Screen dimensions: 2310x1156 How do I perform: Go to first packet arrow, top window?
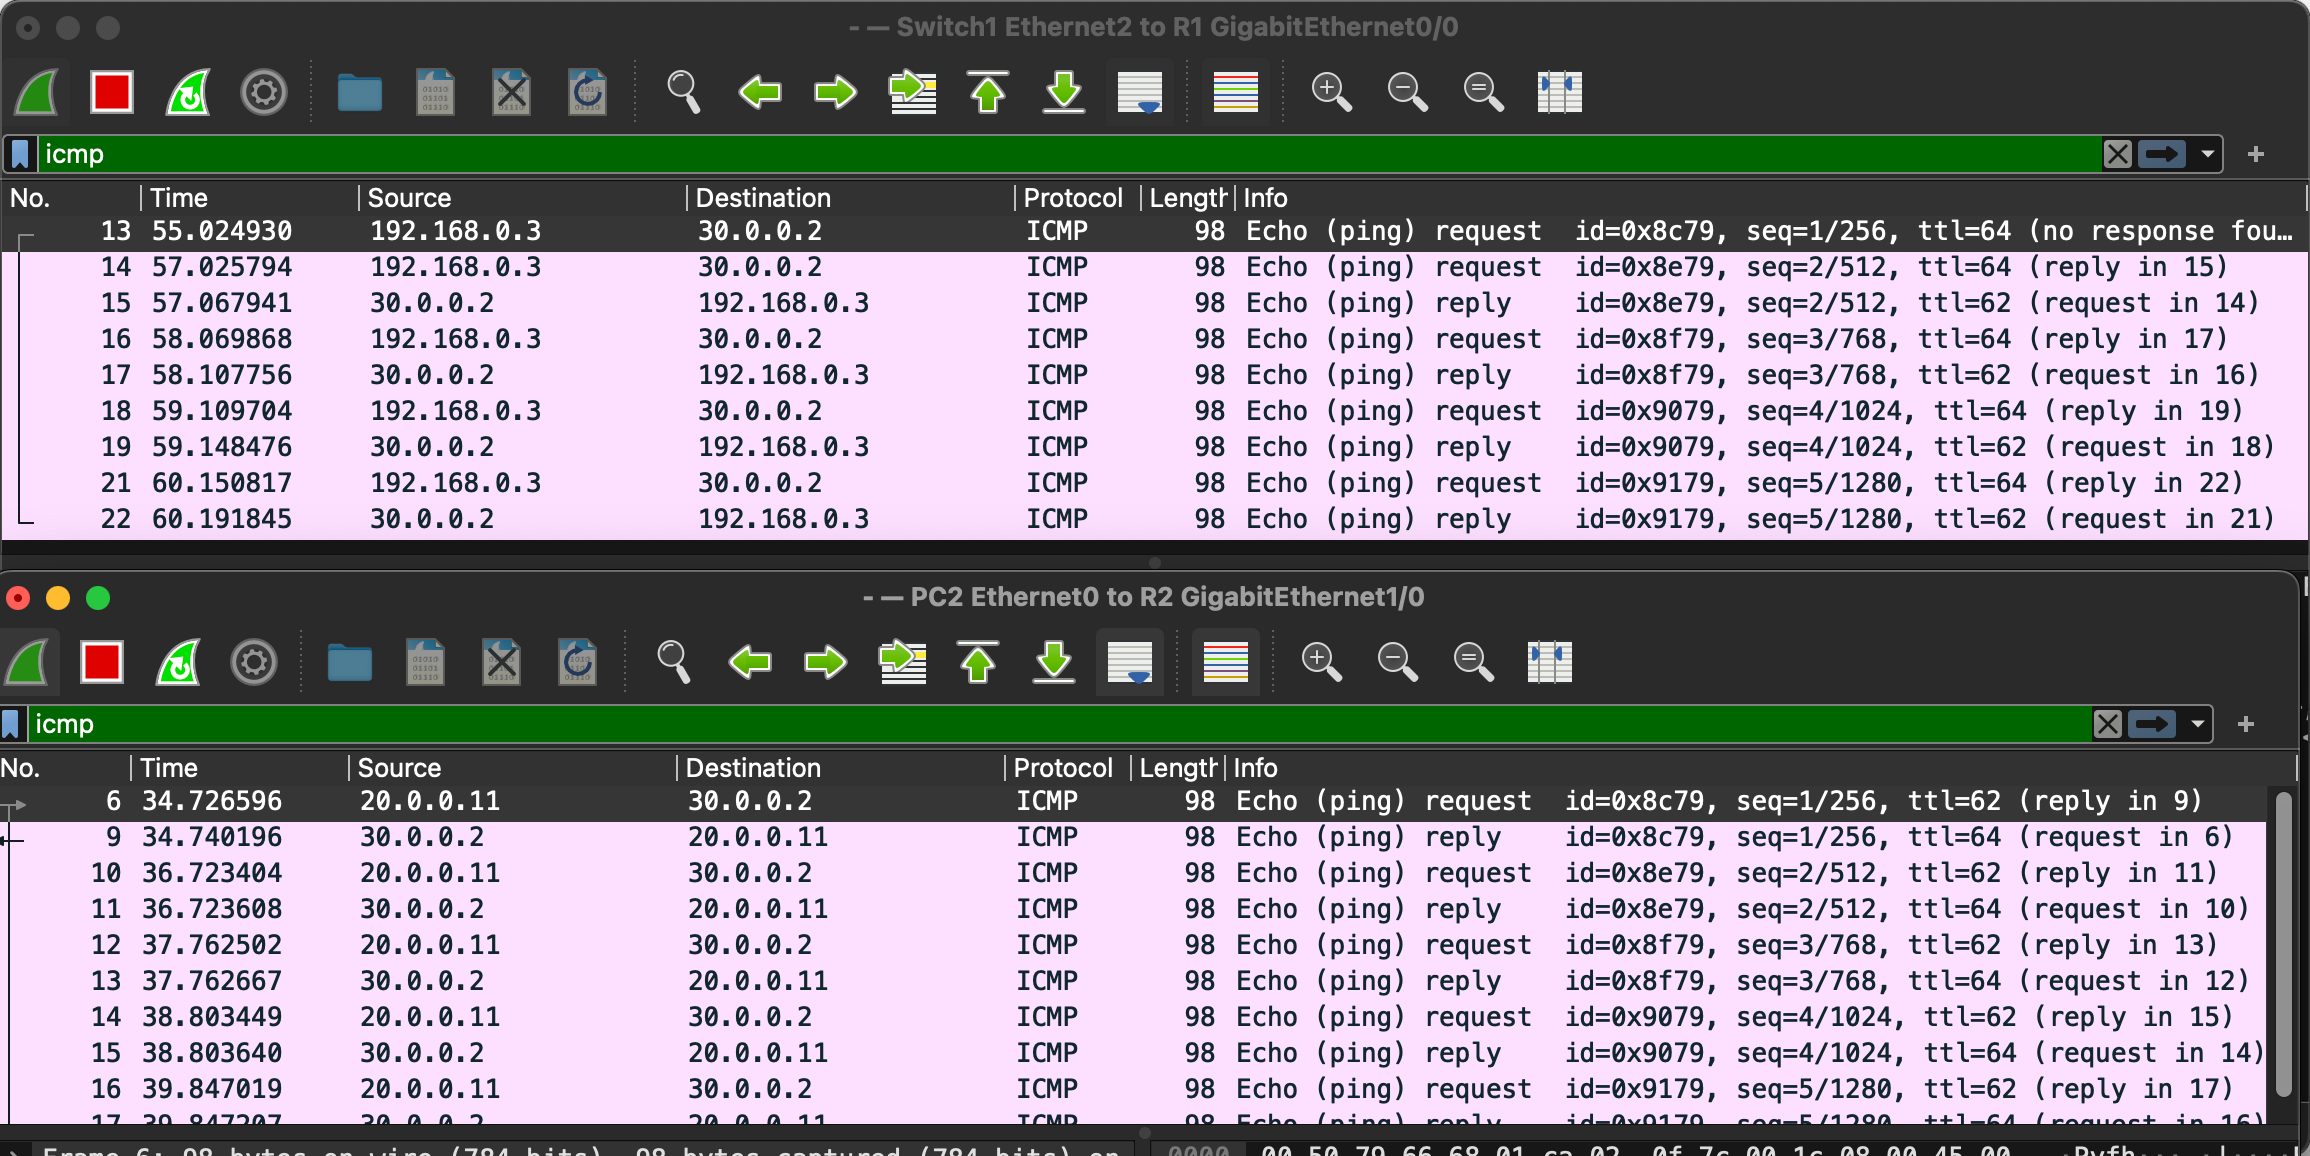(x=988, y=92)
